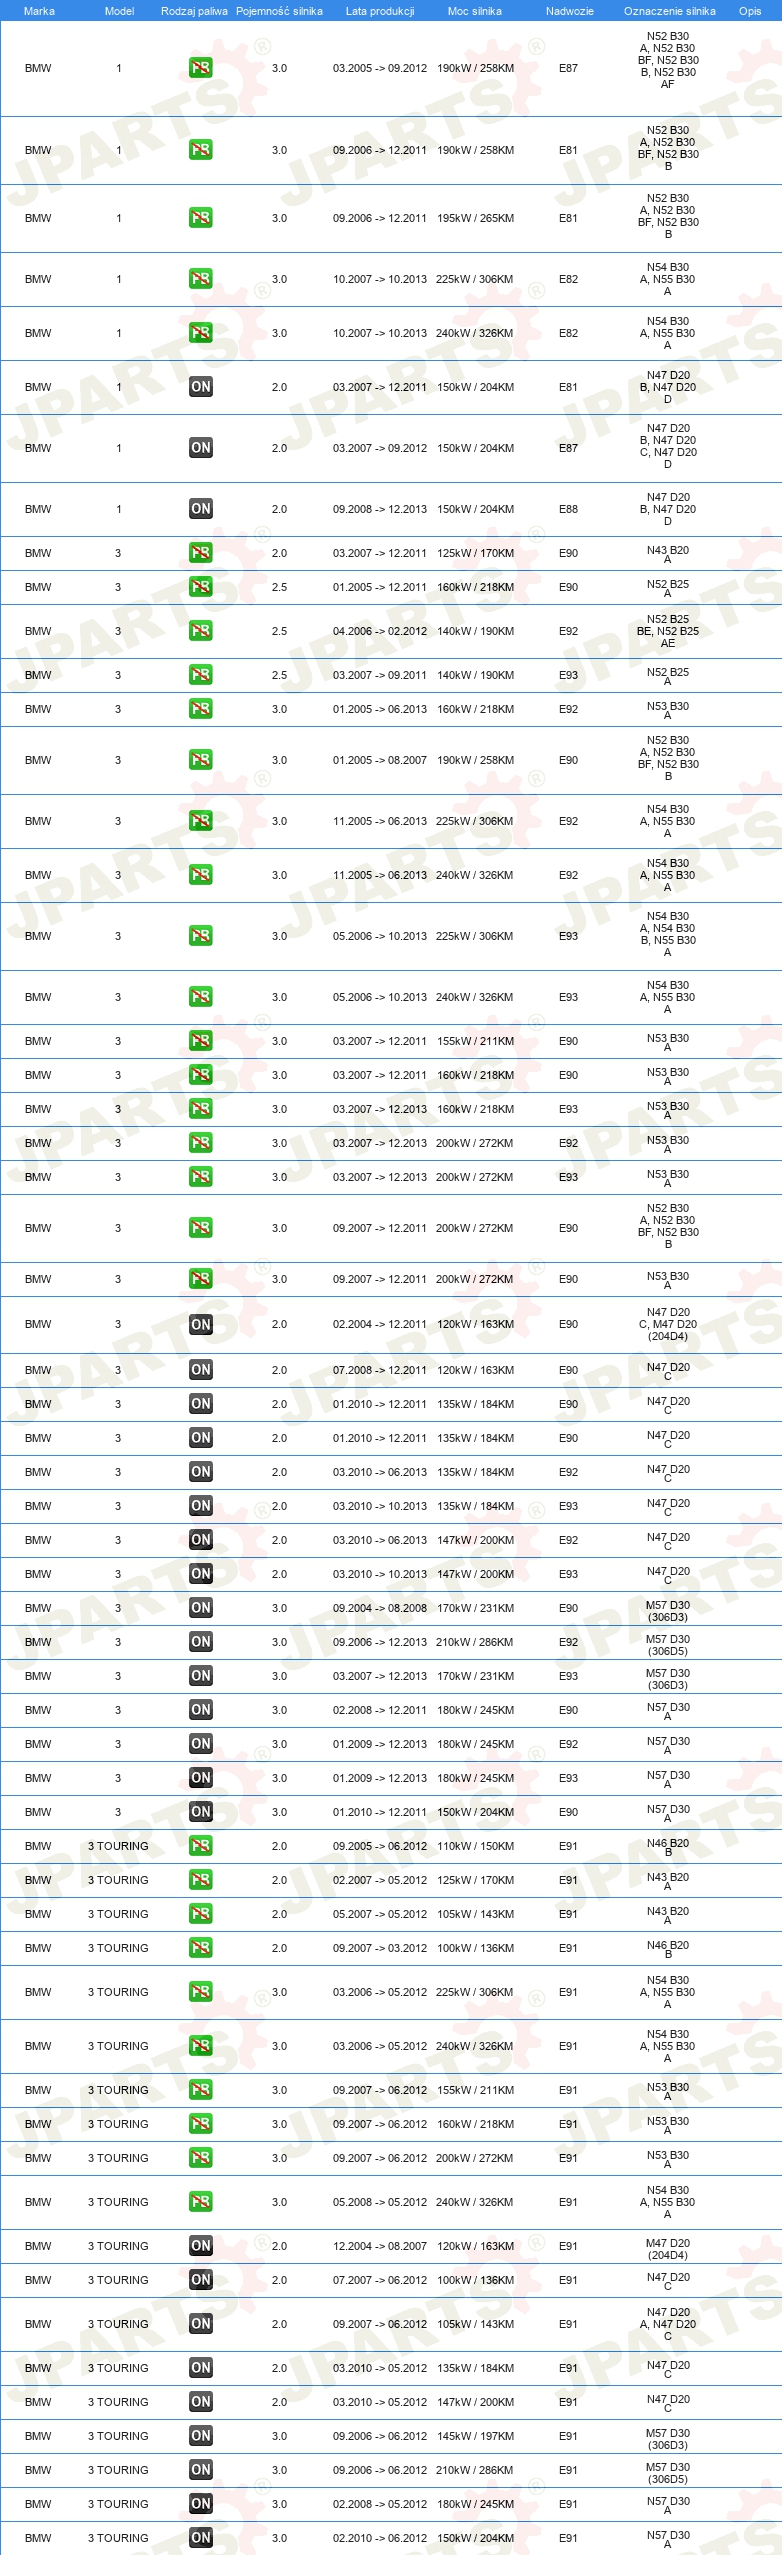This screenshot has width=782, height=2555.
Task: Click diesel ON icon in BMW 3 E90 02.2004 120kW/163KM row
Action: pos(201,1324)
